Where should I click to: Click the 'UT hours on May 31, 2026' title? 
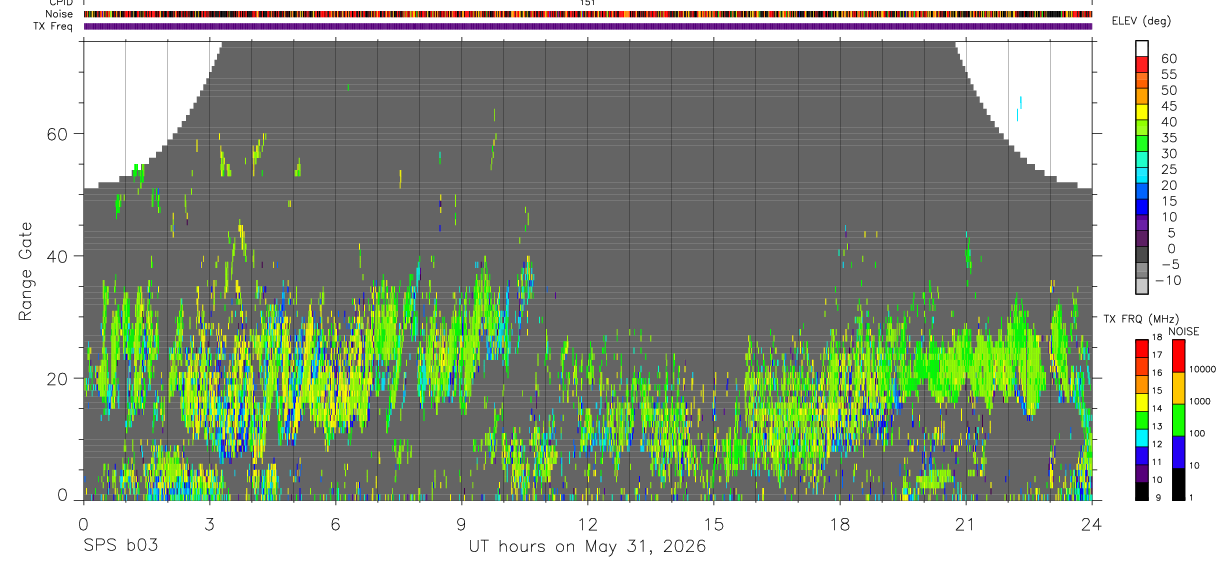[x=588, y=547]
